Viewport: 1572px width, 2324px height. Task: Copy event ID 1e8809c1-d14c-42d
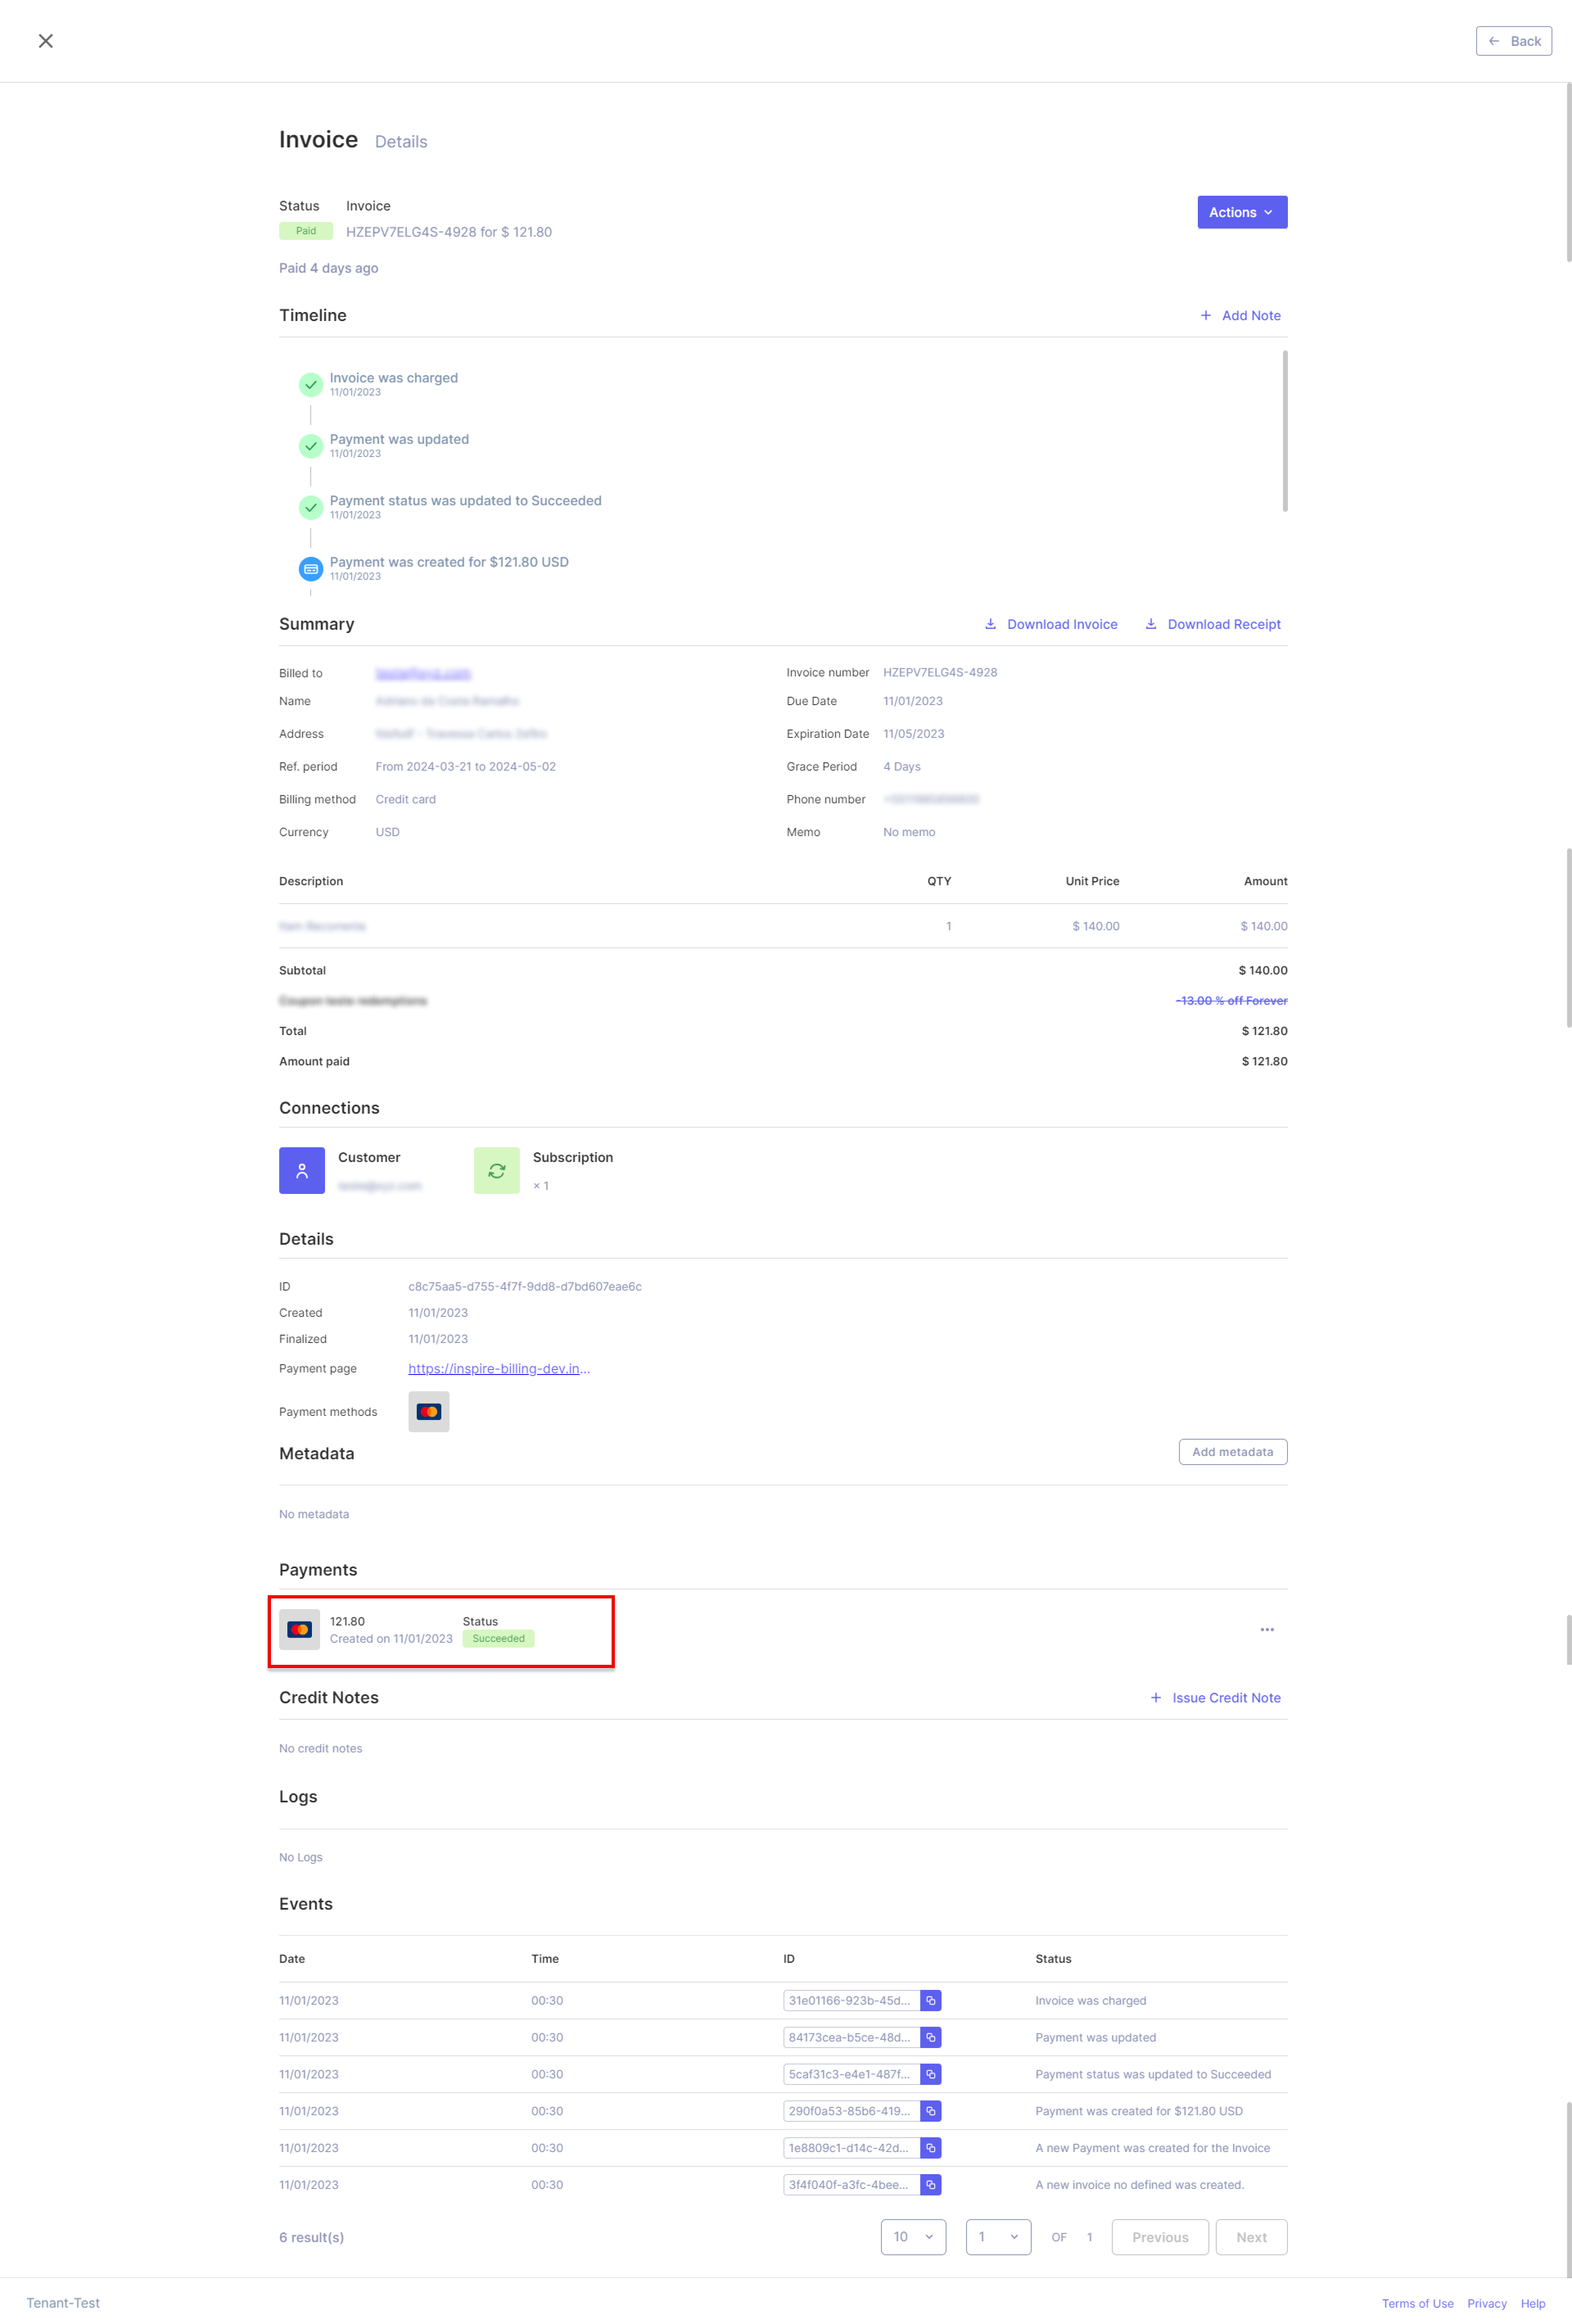[x=931, y=2148]
